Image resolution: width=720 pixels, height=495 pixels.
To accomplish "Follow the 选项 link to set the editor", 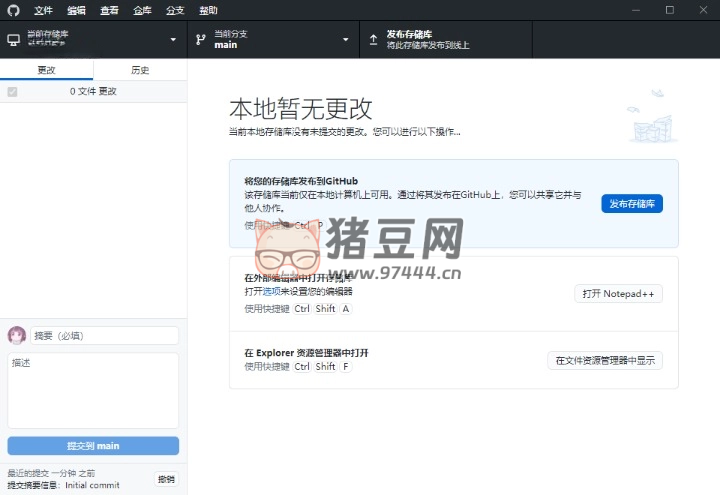I will point(272,291).
